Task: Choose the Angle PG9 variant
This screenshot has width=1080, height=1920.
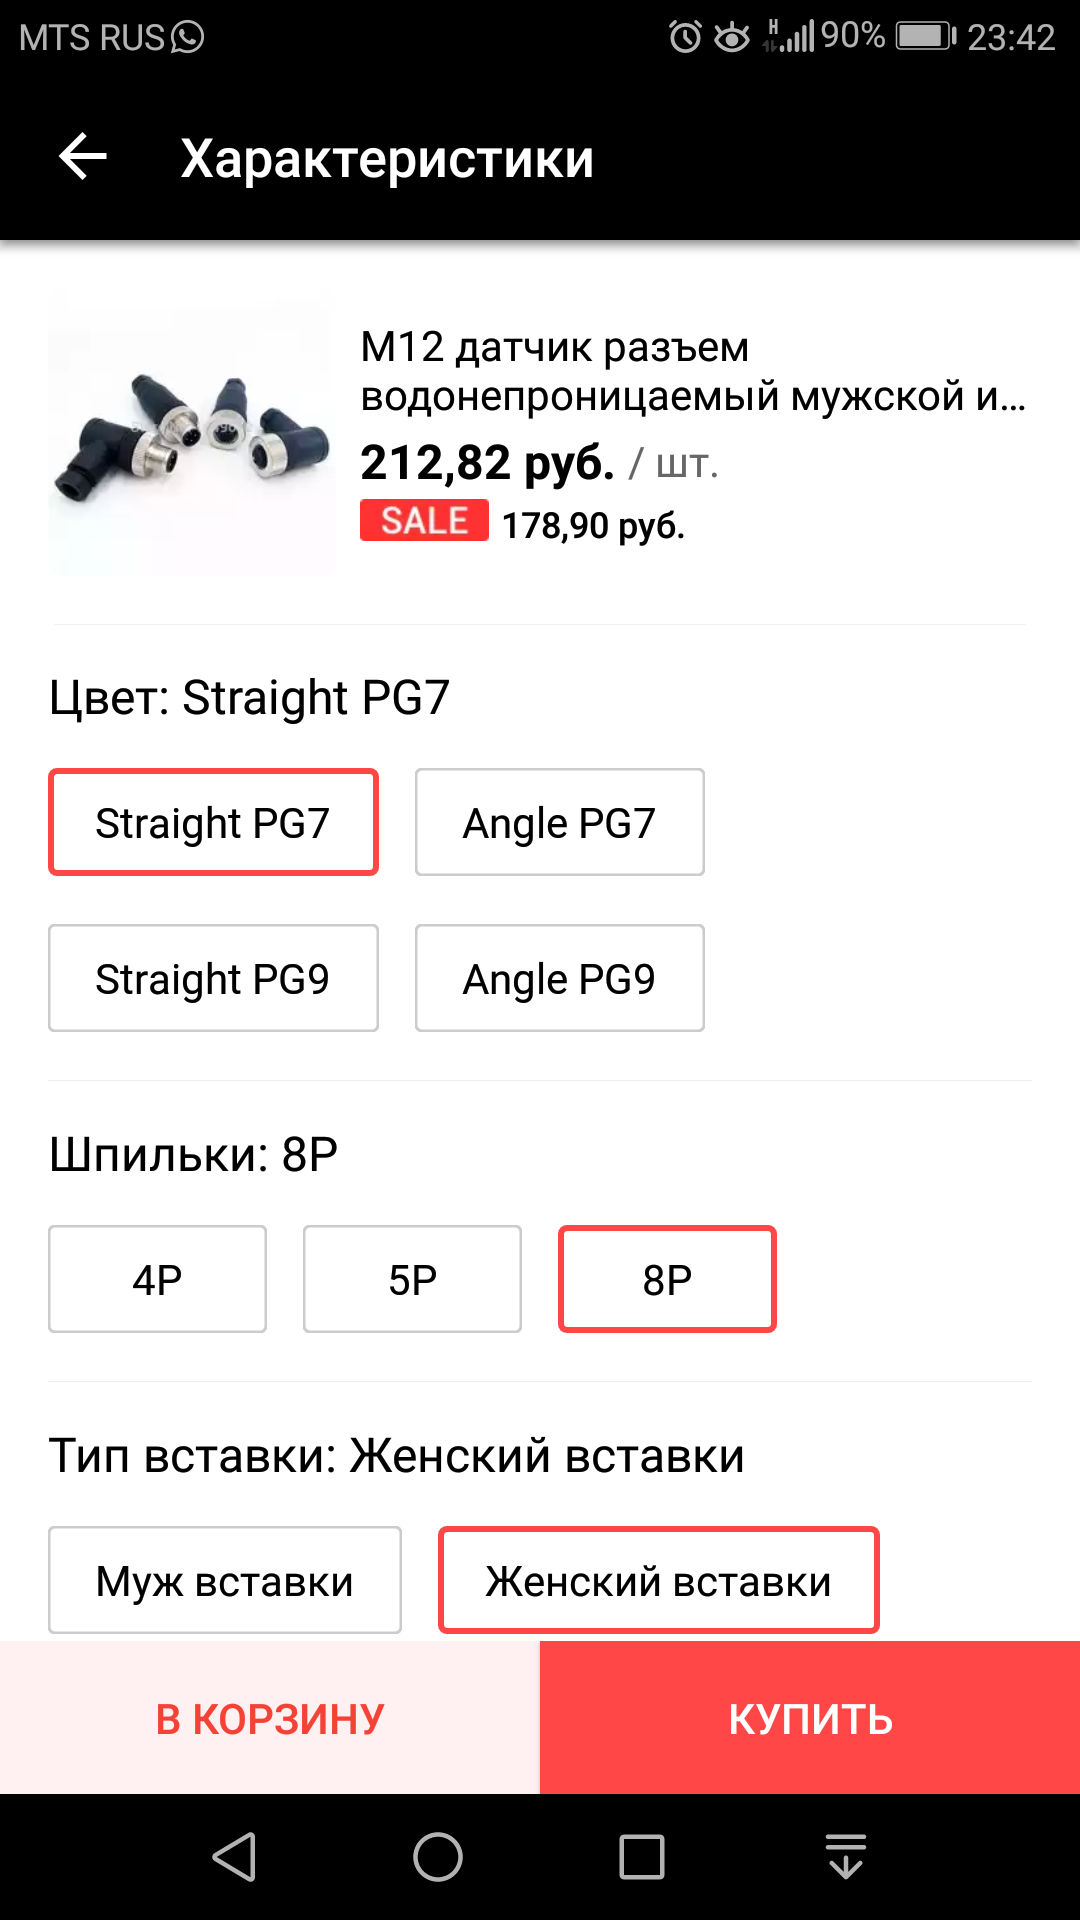Action: coord(559,978)
